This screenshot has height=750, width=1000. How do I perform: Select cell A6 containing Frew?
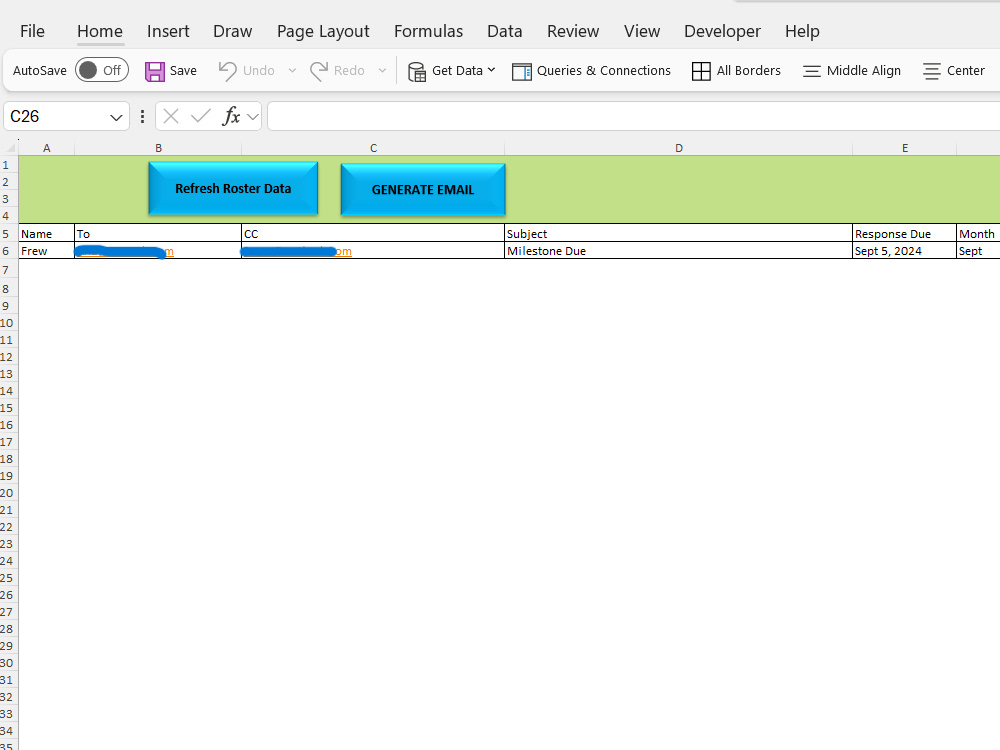pos(45,251)
